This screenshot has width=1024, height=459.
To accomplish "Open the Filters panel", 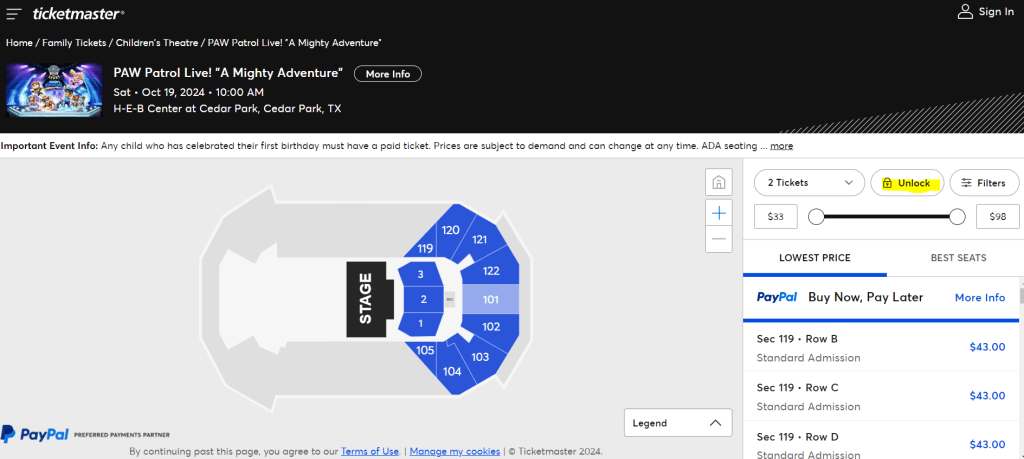I will pyautogui.click(x=985, y=183).
